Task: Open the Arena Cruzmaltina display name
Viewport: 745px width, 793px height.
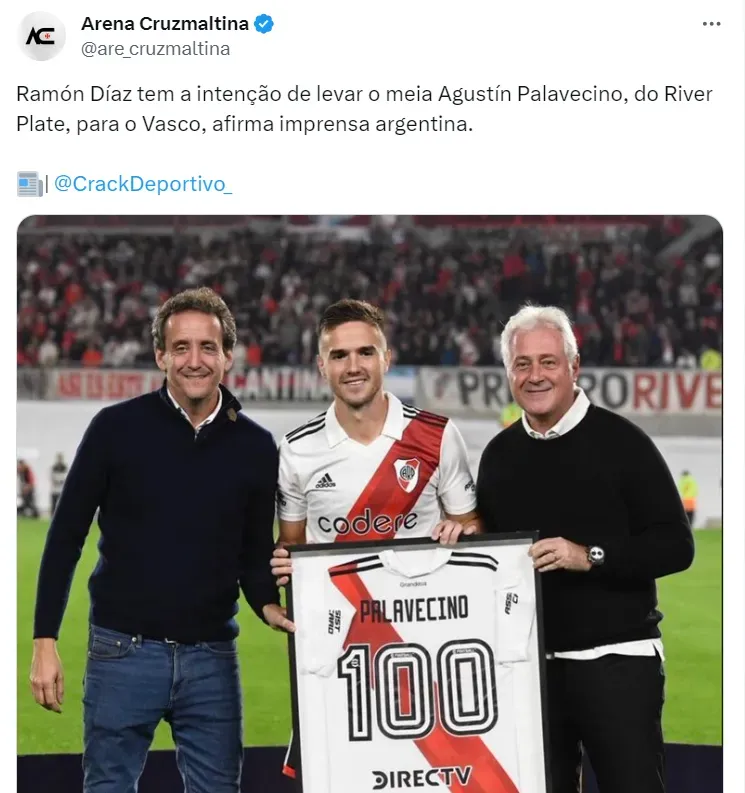Action: coord(165,24)
